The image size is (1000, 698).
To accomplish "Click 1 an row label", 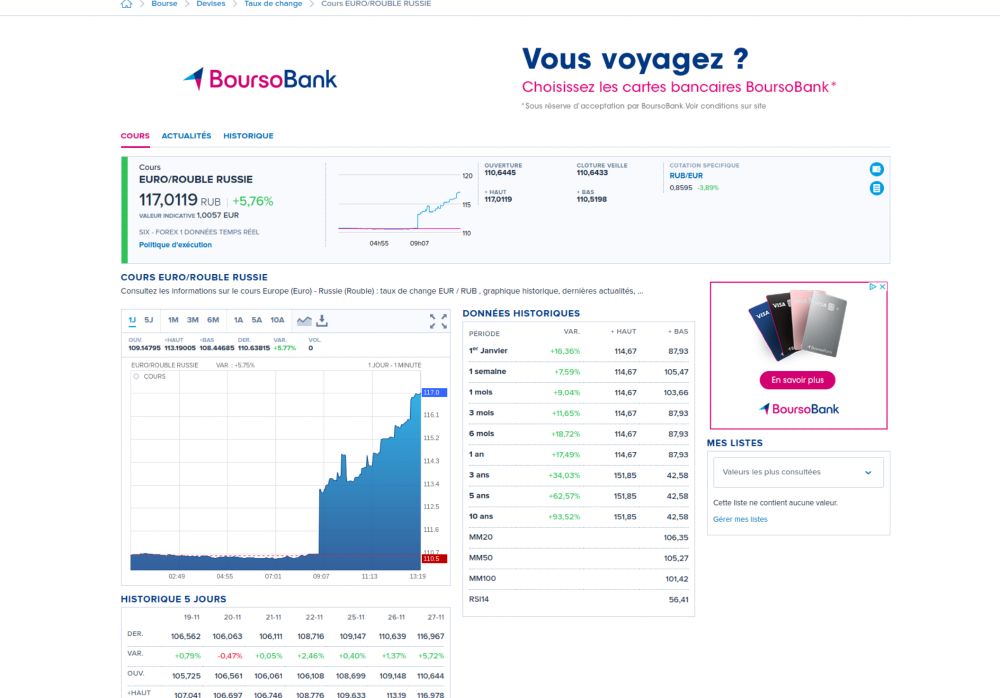I will pos(476,455).
